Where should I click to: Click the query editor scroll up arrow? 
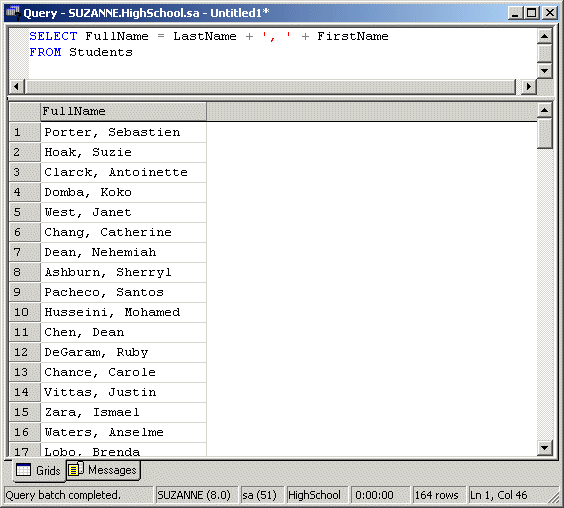(x=544, y=36)
